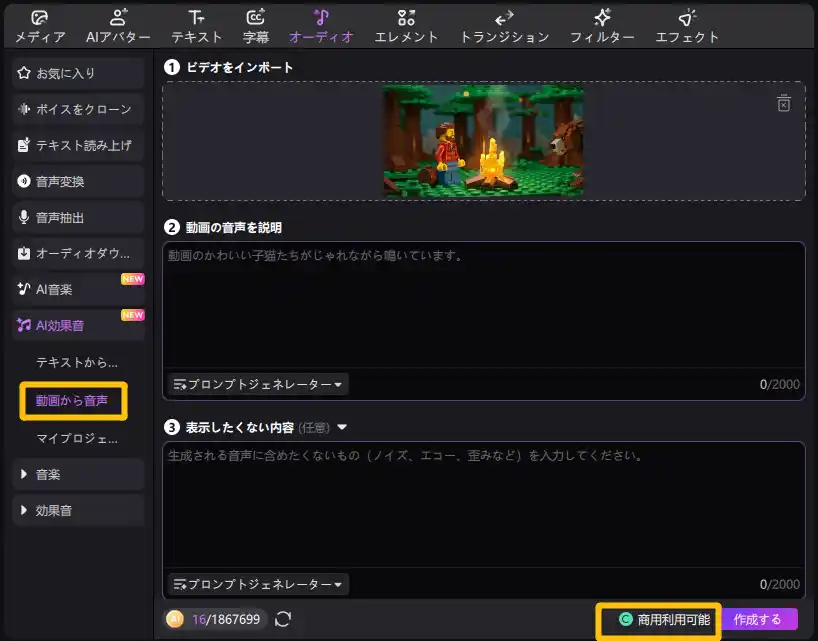Open テキスト読み上げ option
This screenshot has height=641, width=818.
[78, 145]
